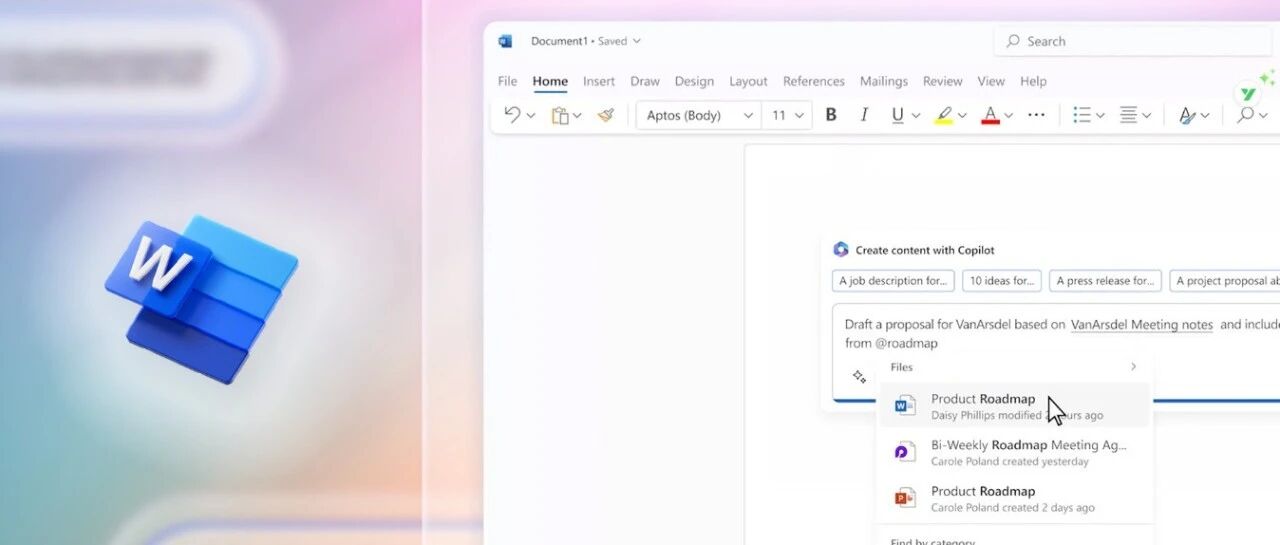Select Product Roadmap by Carole Poland
Screen dimensions: 1280x545
tap(1014, 498)
